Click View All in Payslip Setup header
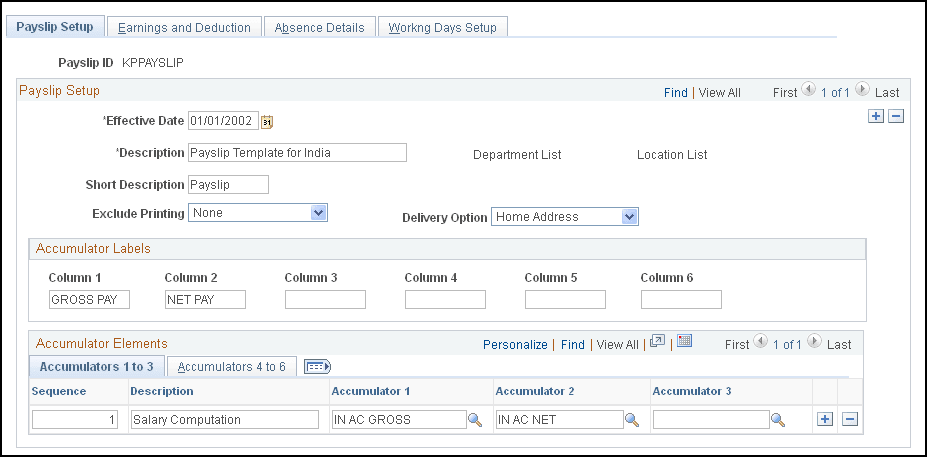This screenshot has height=457, width=927. (x=719, y=93)
